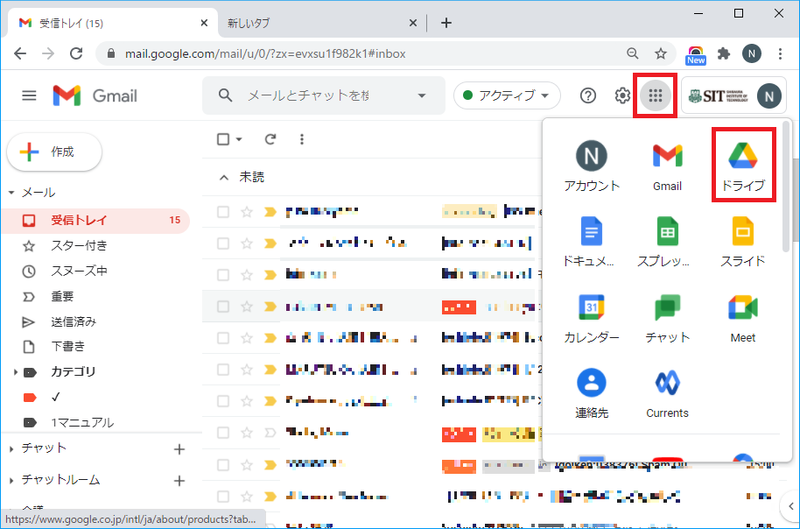Click the search magnifier icon
The height and width of the screenshot is (529, 800).
pyautogui.click(x=225, y=95)
